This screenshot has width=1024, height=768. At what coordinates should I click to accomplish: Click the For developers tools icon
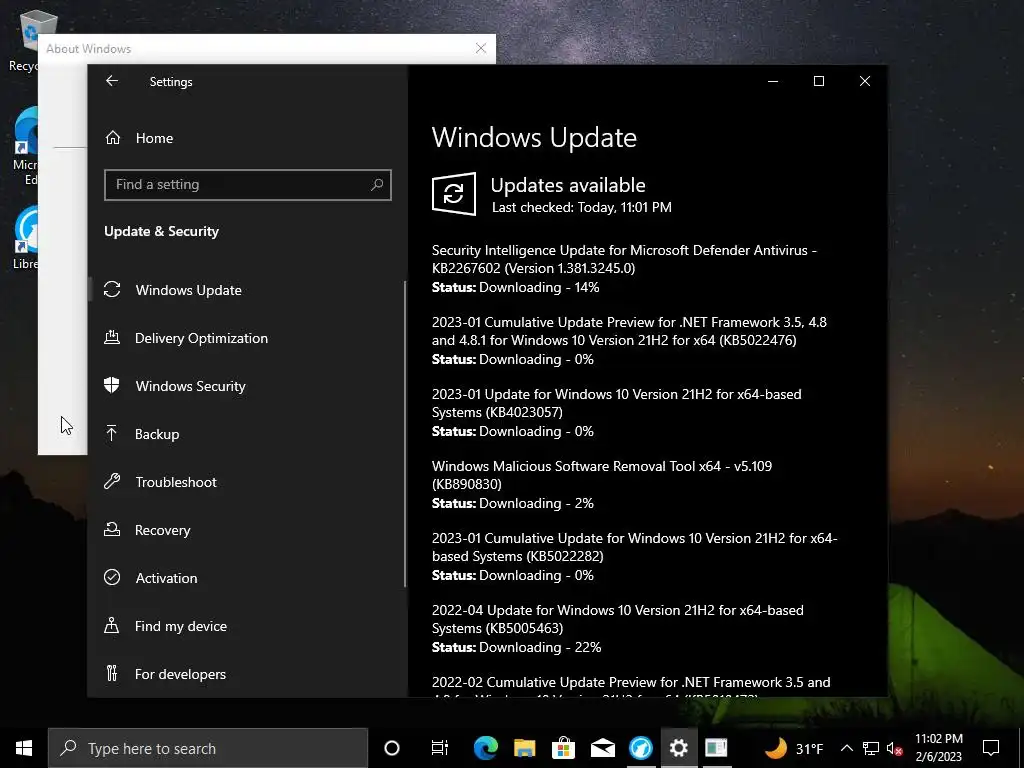click(112, 673)
